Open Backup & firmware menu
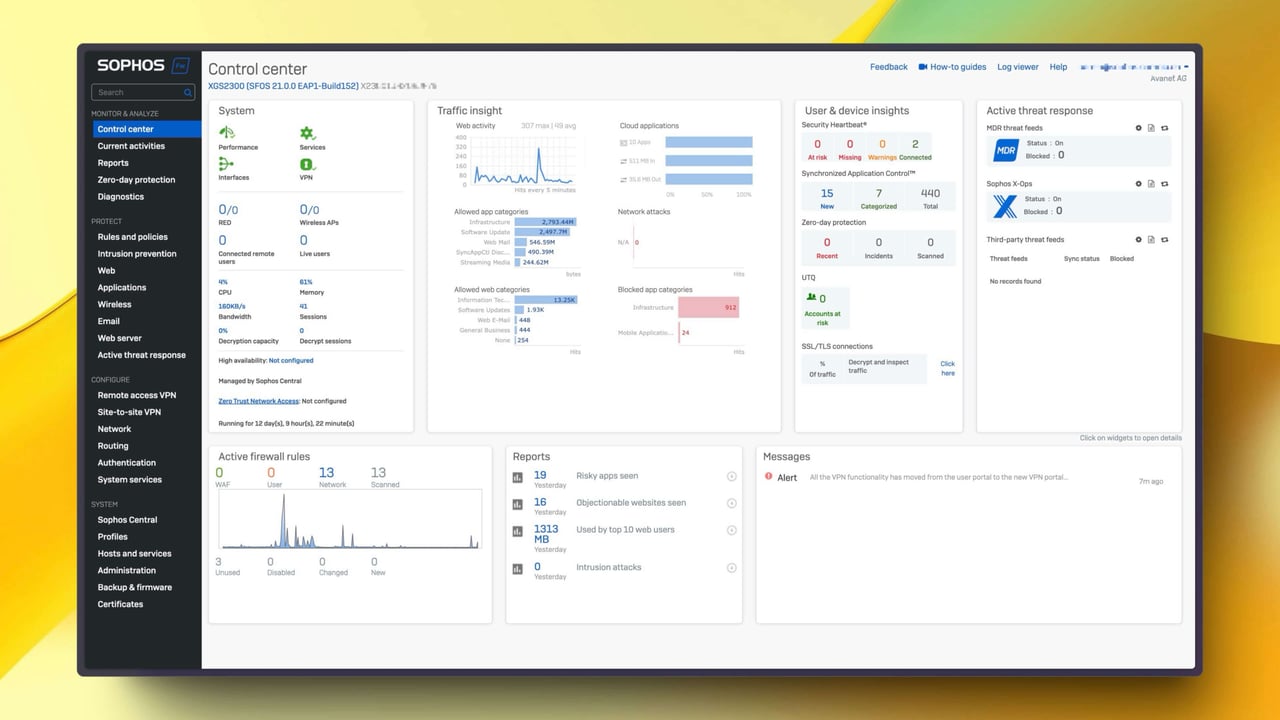Screen dimensions: 1280x720 pos(134,587)
